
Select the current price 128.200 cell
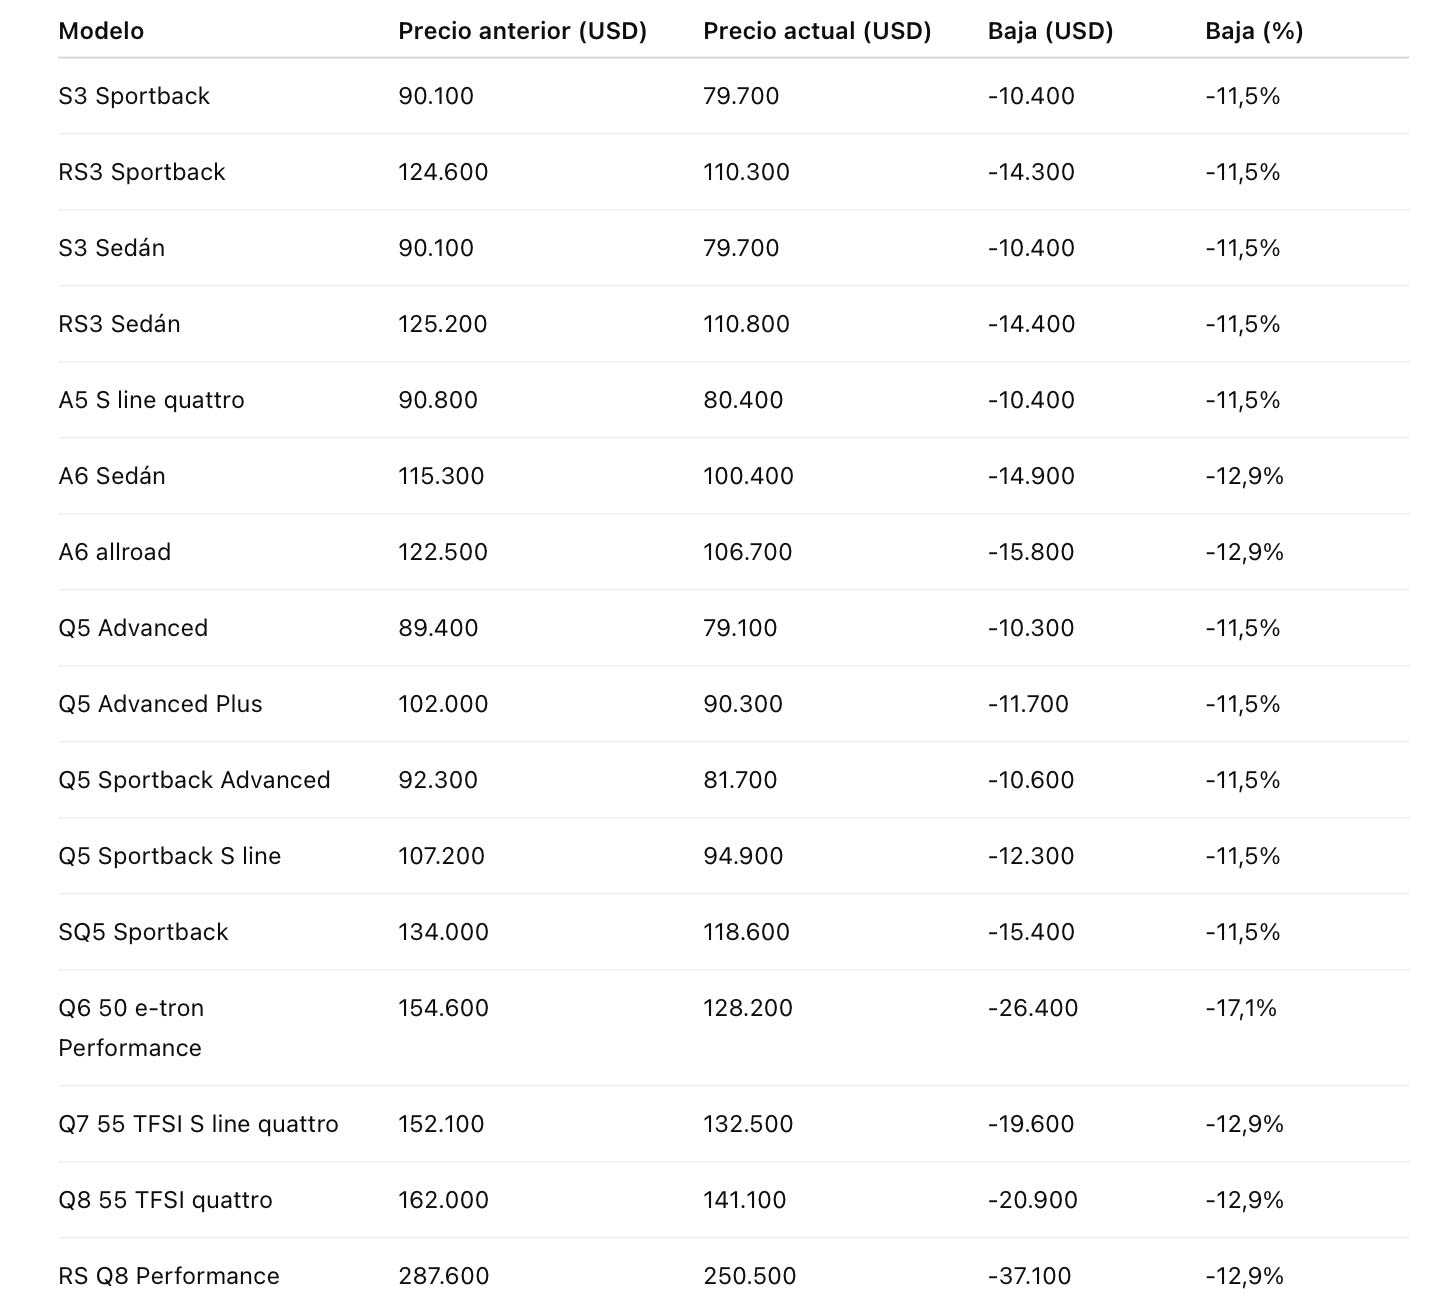tap(748, 1008)
